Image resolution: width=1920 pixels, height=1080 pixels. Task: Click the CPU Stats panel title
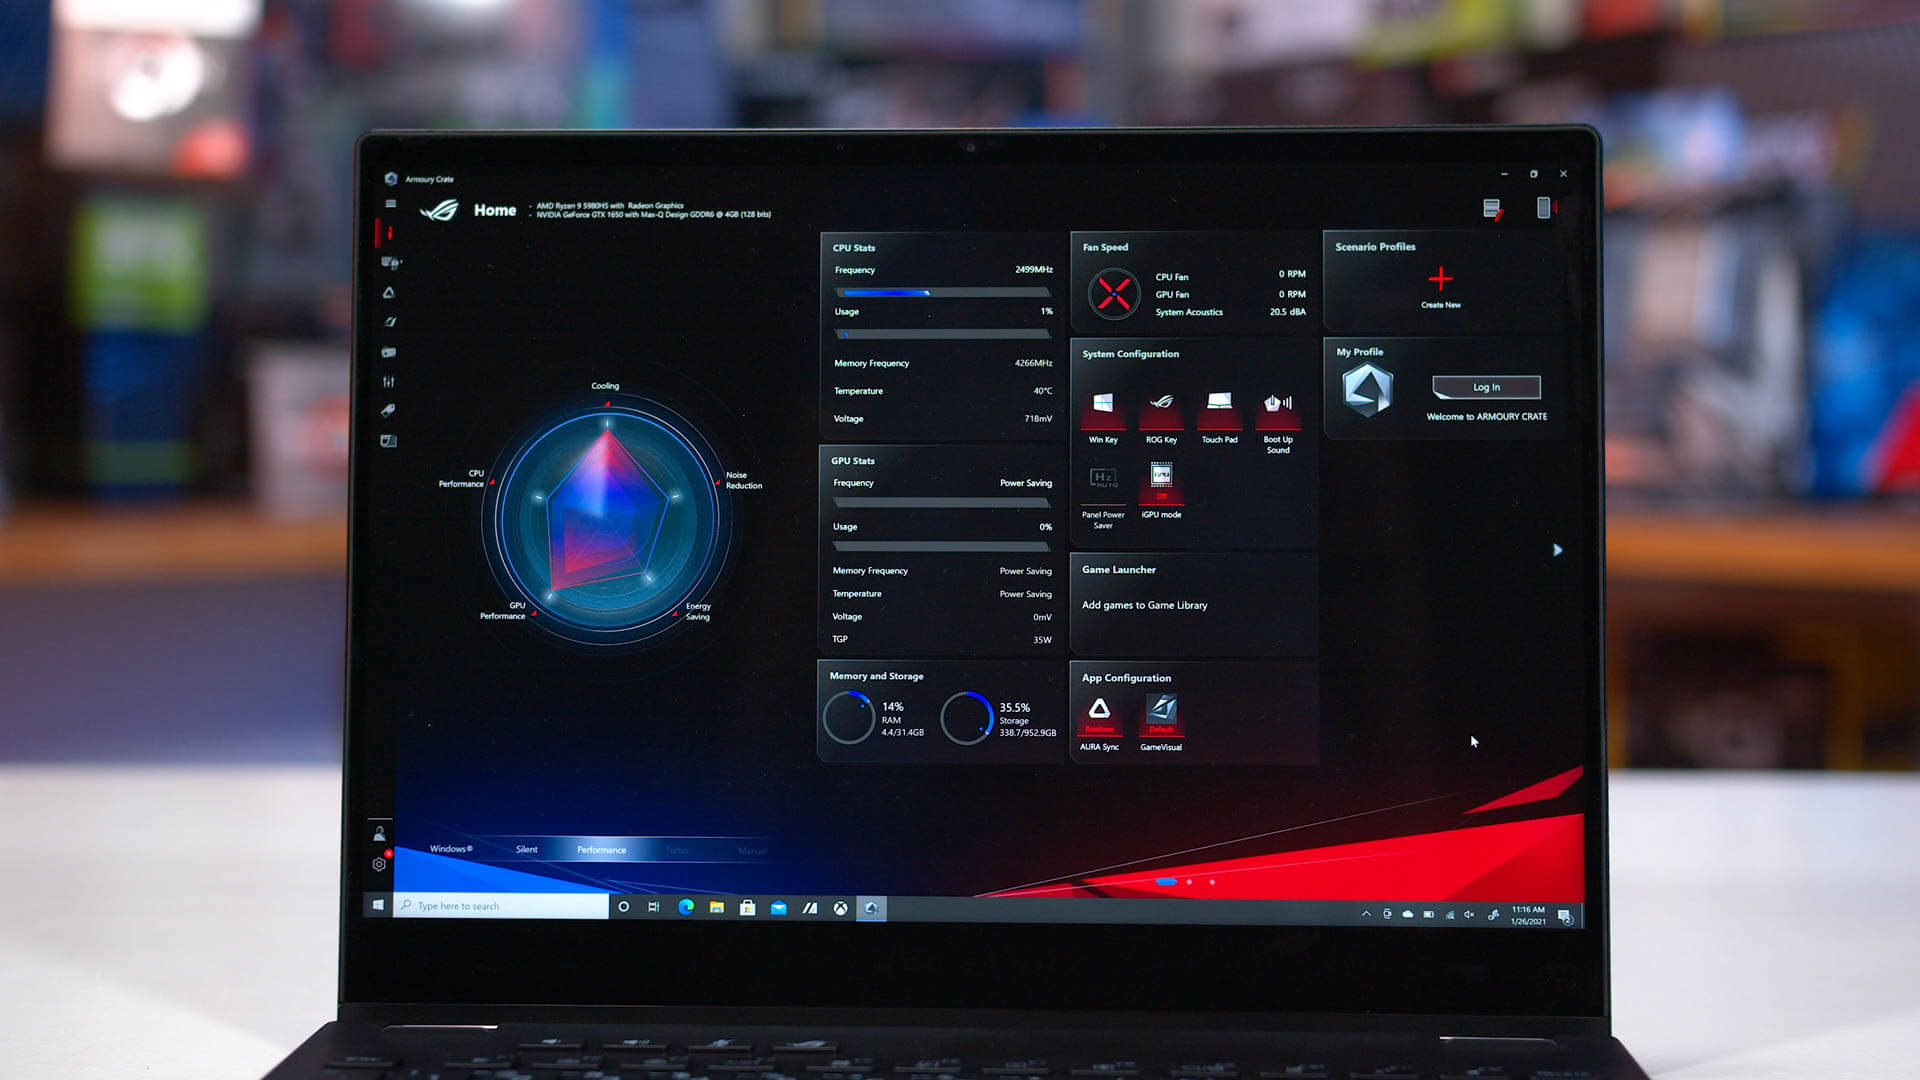click(x=854, y=248)
